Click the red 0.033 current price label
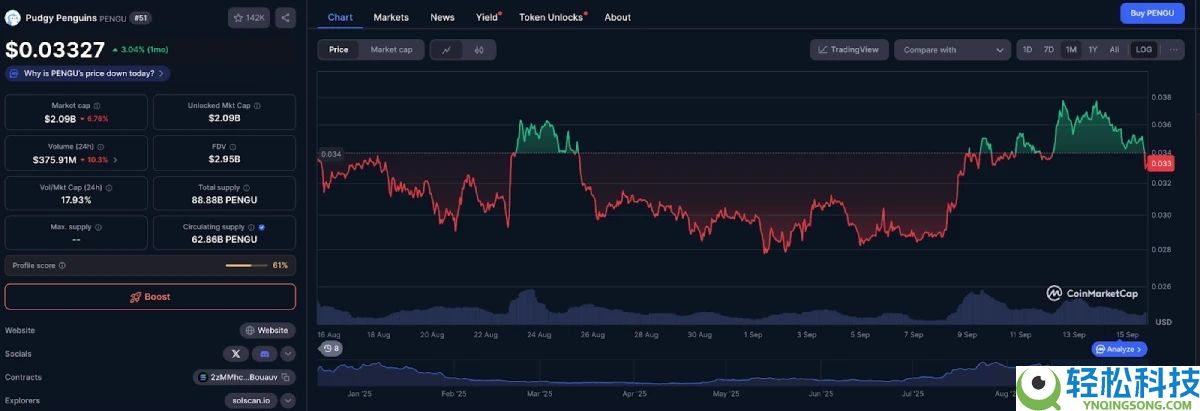The height and width of the screenshot is (411, 1200). tap(1162, 163)
